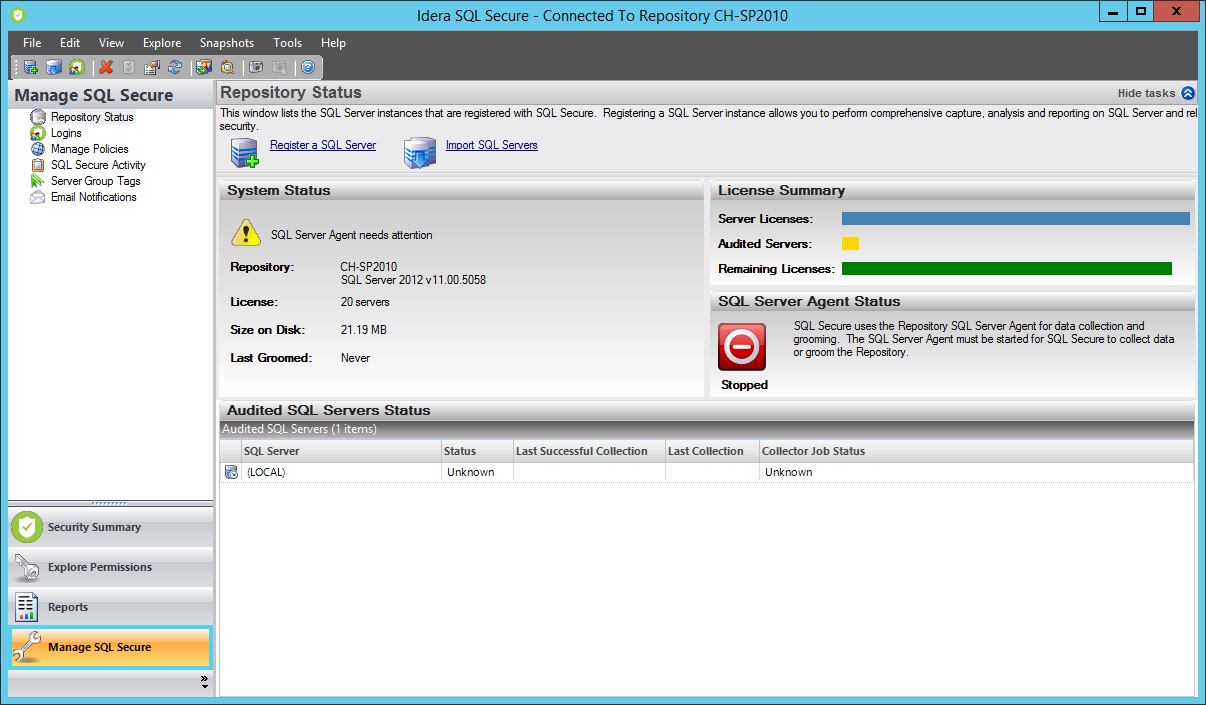Sort by Collector Job Status column header
This screenshot has width=1206, height=705.
click(x=976, y=451)
